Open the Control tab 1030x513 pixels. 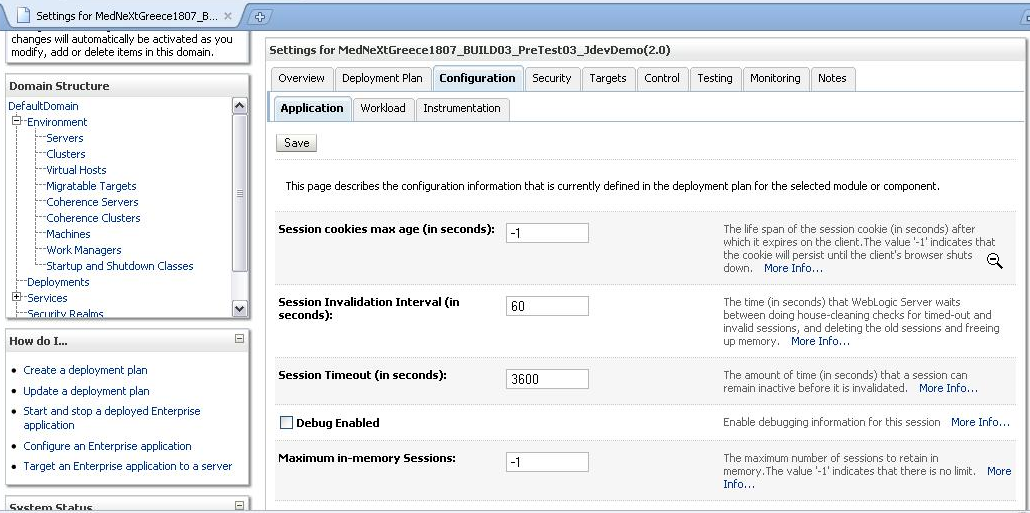click(x=662, y=78)
